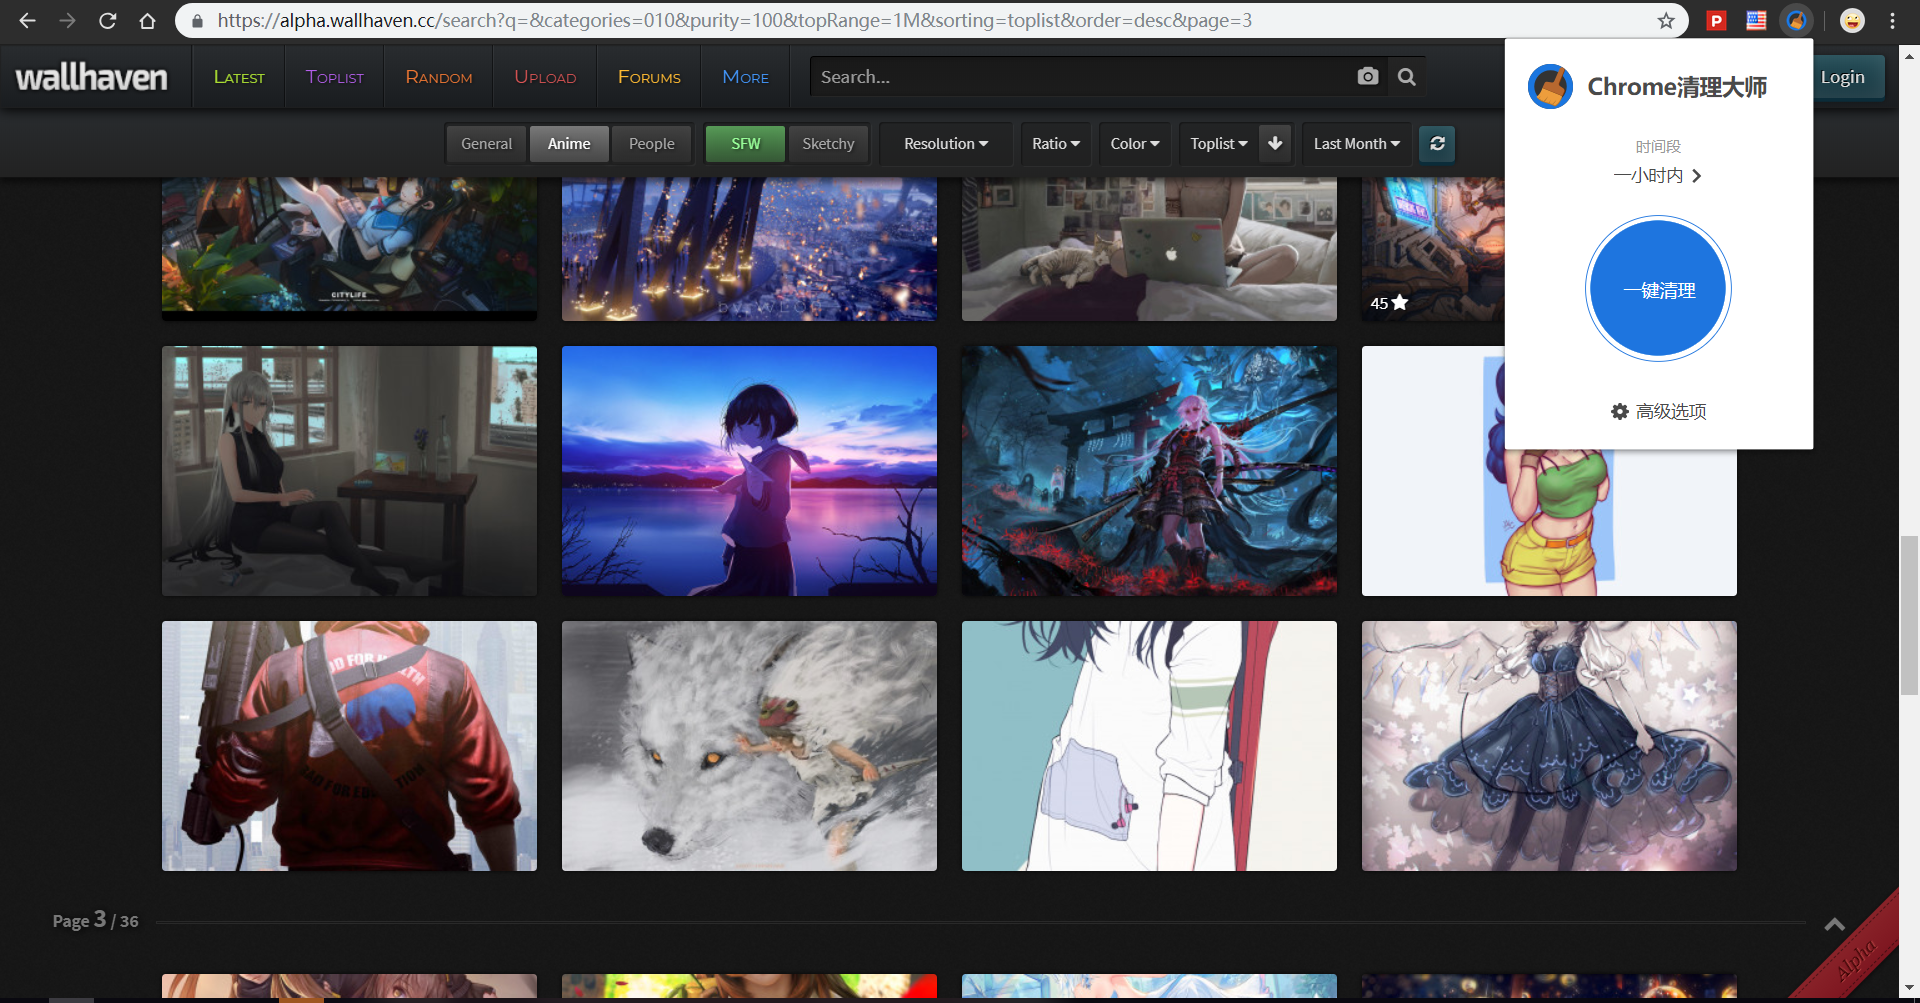Click the browser forward arrow
This screenshot has width=1920, height=1003.
click(x=67, y=20)
